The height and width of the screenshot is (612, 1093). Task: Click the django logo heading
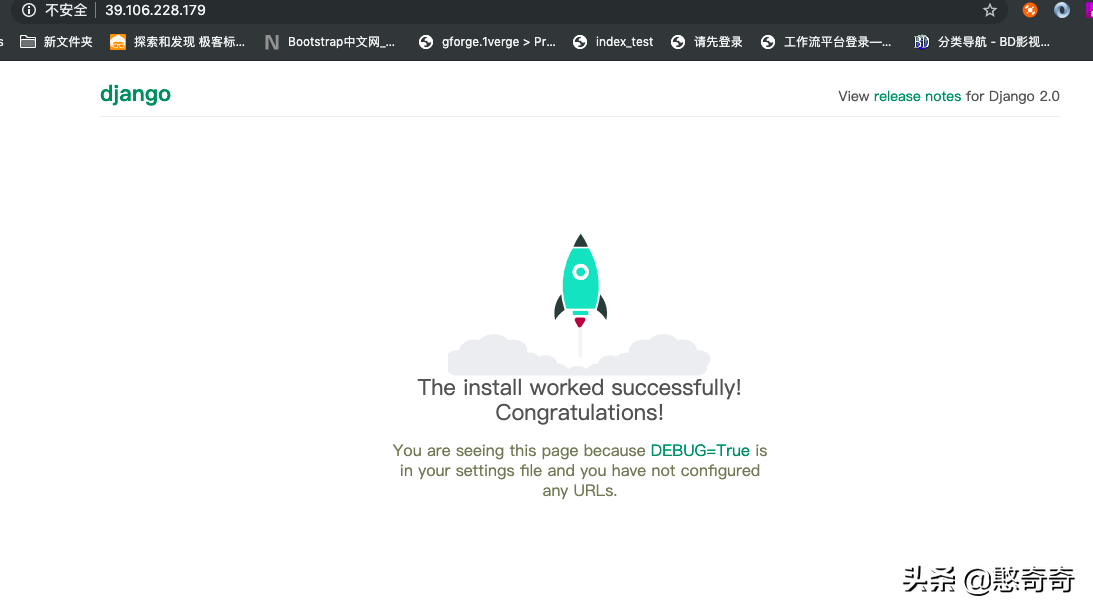135,94
